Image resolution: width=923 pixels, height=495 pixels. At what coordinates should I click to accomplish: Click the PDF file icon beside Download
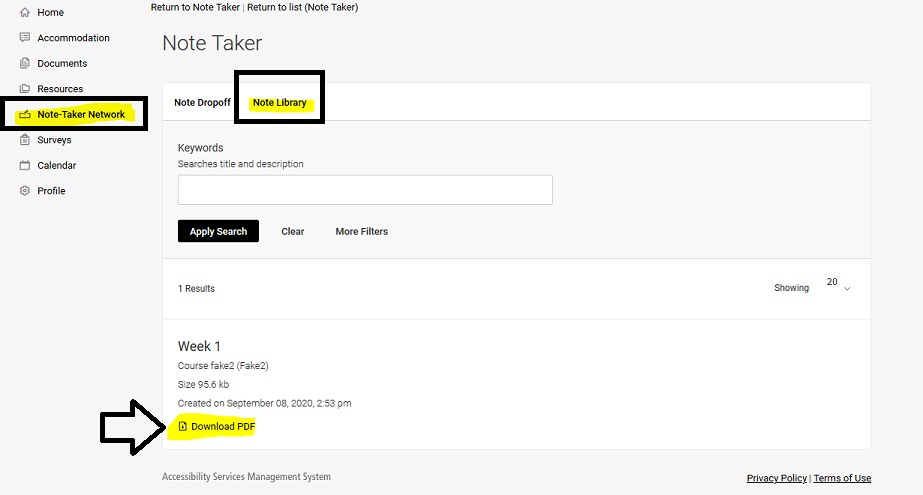(x=183, y=427)
